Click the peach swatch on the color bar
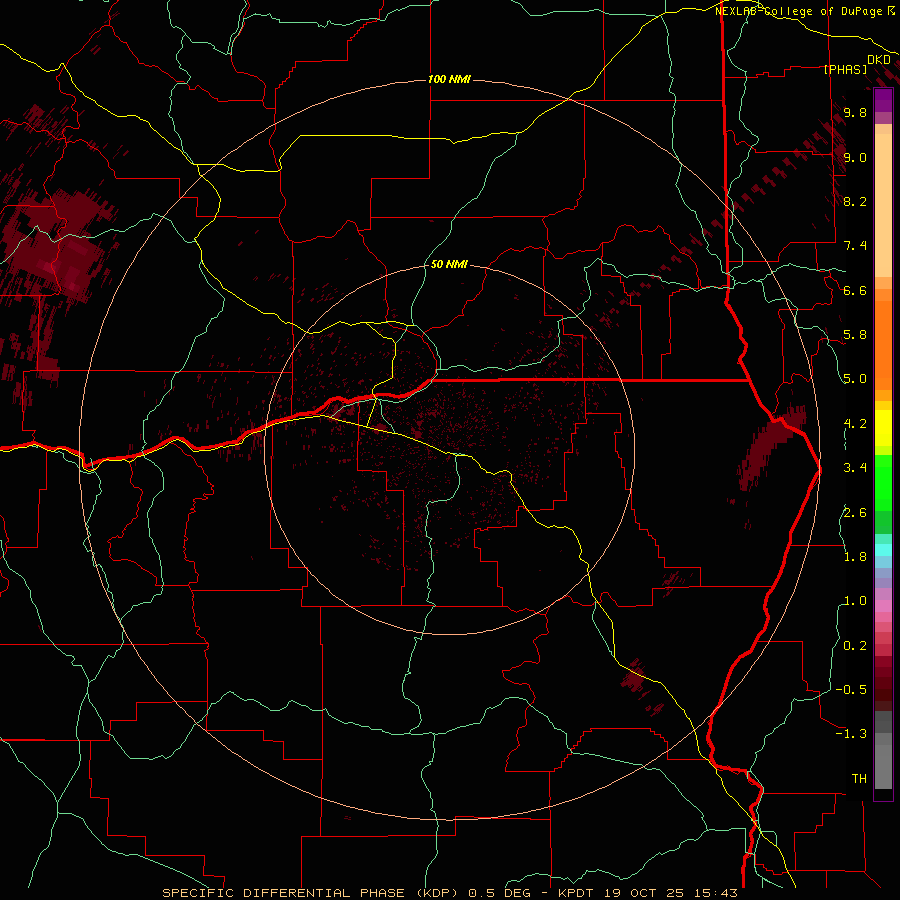Image resolution: width=900 pixels, height=900 pixels. coord(883,205)
